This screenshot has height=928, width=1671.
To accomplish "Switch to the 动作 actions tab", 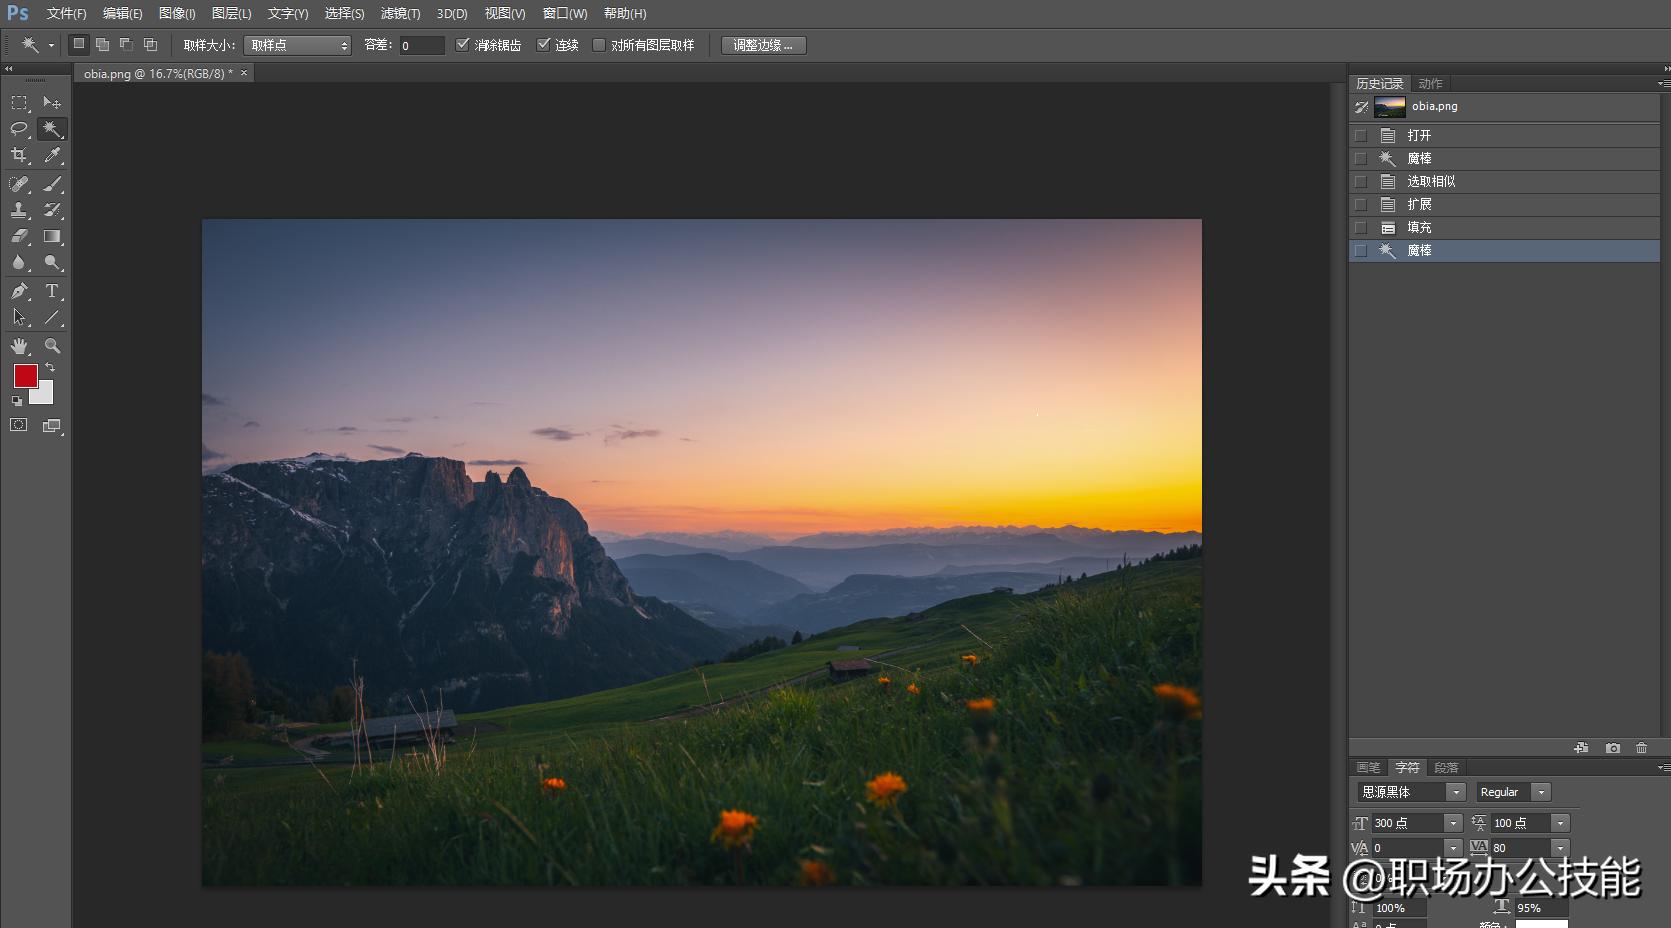I will click(x=1430, y=84).
